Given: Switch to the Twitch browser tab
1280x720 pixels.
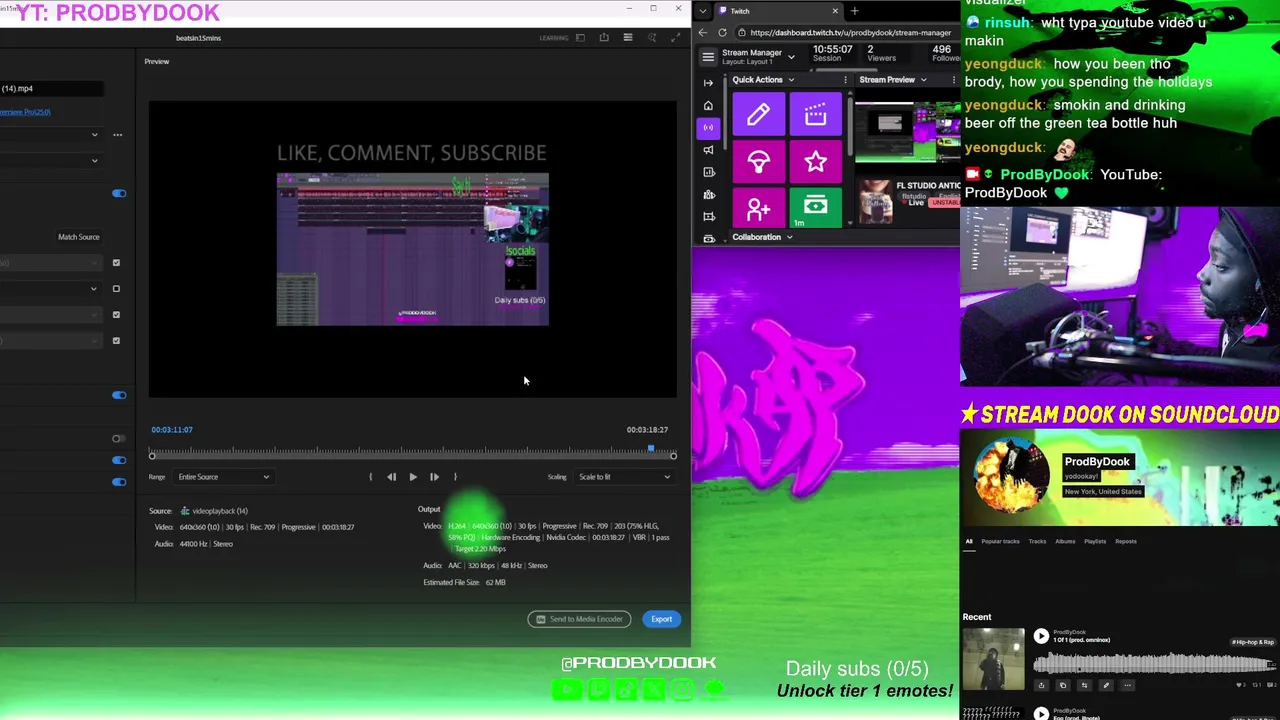Looking at the screenshot, I should [778, 11].
